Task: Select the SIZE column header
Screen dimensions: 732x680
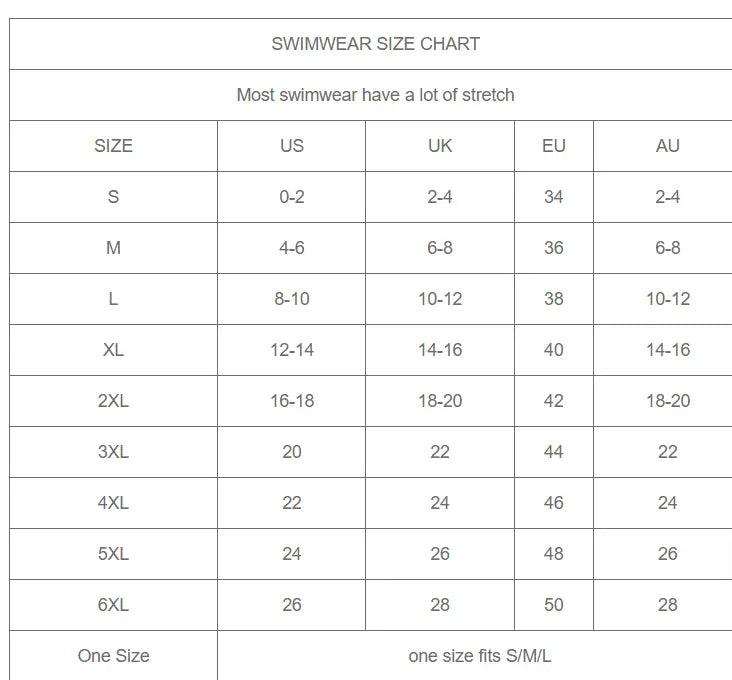Action: click(113, 146)
